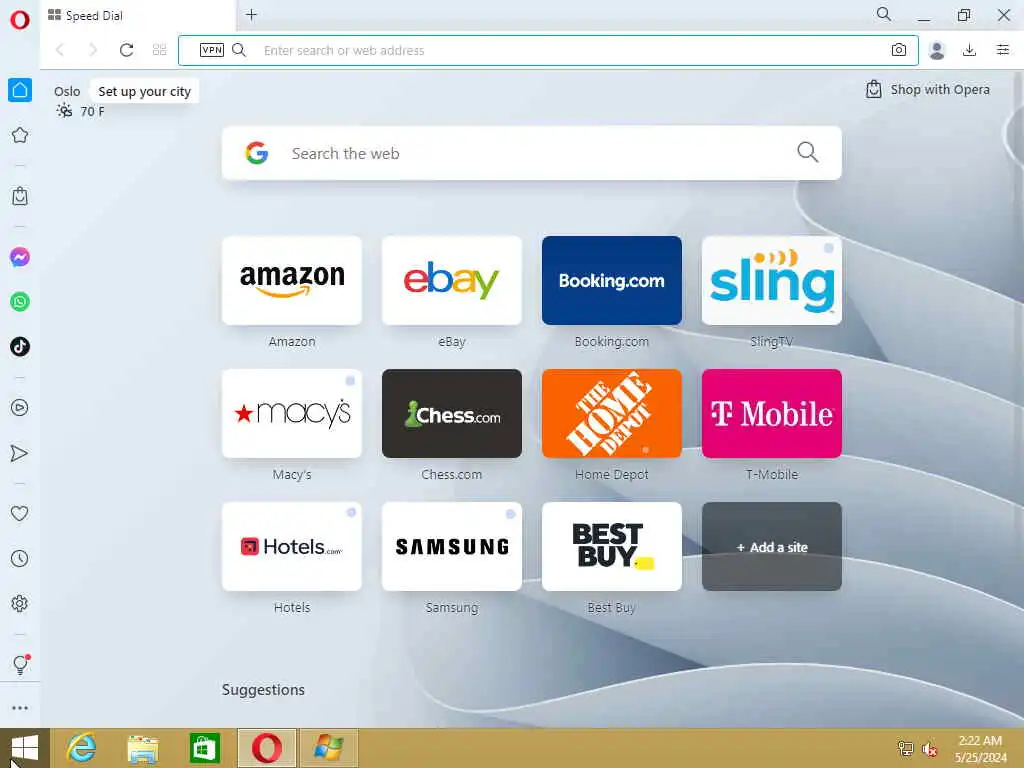
Task: Click the Search the web box
Action: (x=532, y=153)
